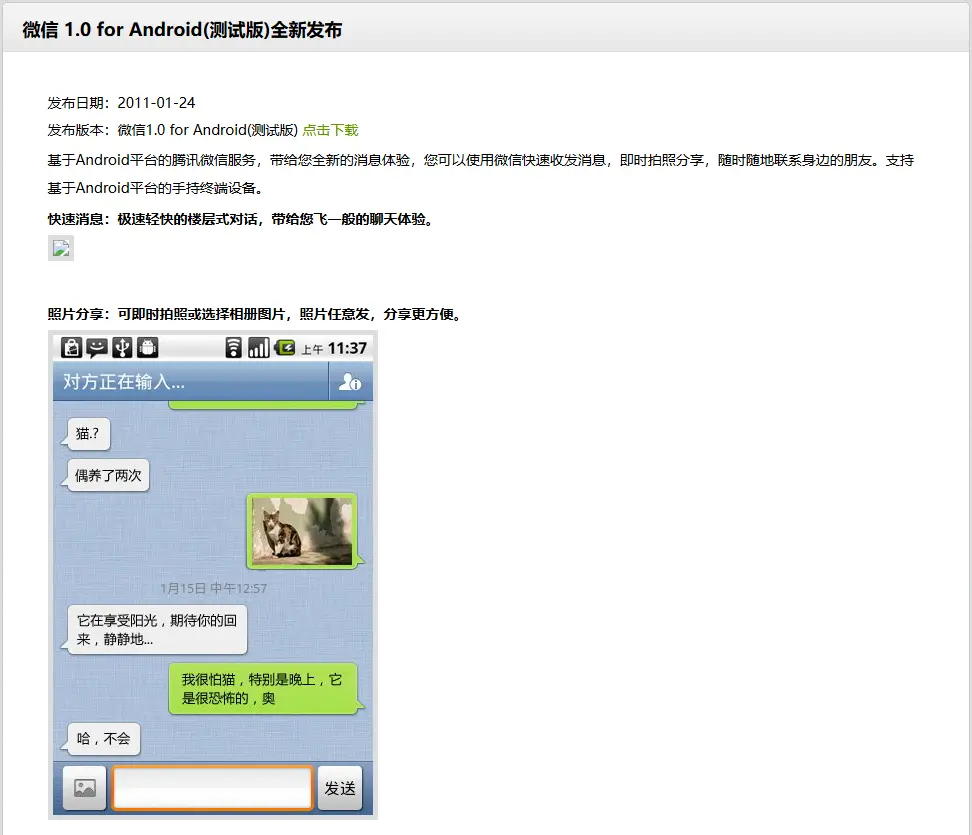Click the broken image placeholder under 快速消息
Image resolution: width=972 pixels, height=835 pixels.
60,247
